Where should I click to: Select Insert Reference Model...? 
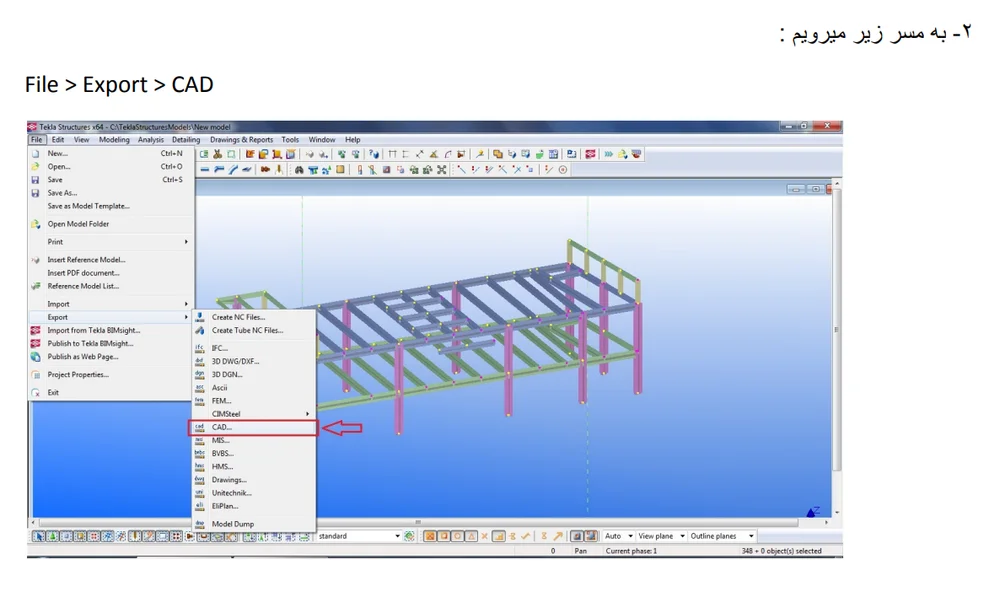(x=111, y=260)
